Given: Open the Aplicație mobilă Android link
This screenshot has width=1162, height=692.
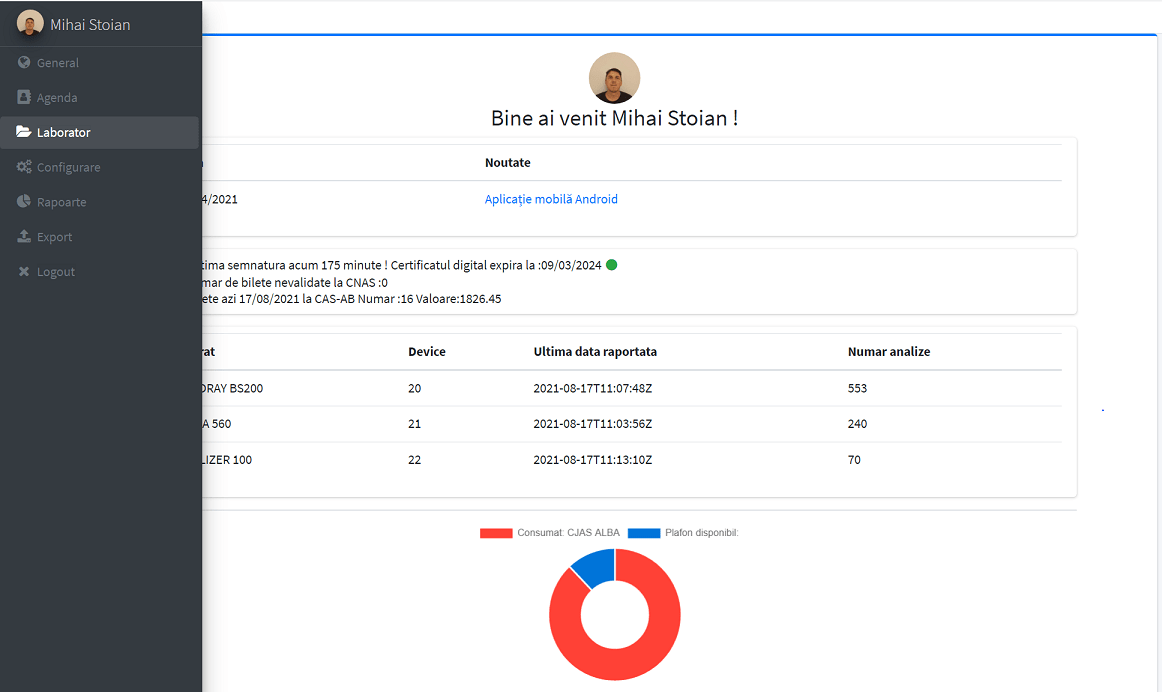Looking at the screenshot, I should click(x=551, y=199).
